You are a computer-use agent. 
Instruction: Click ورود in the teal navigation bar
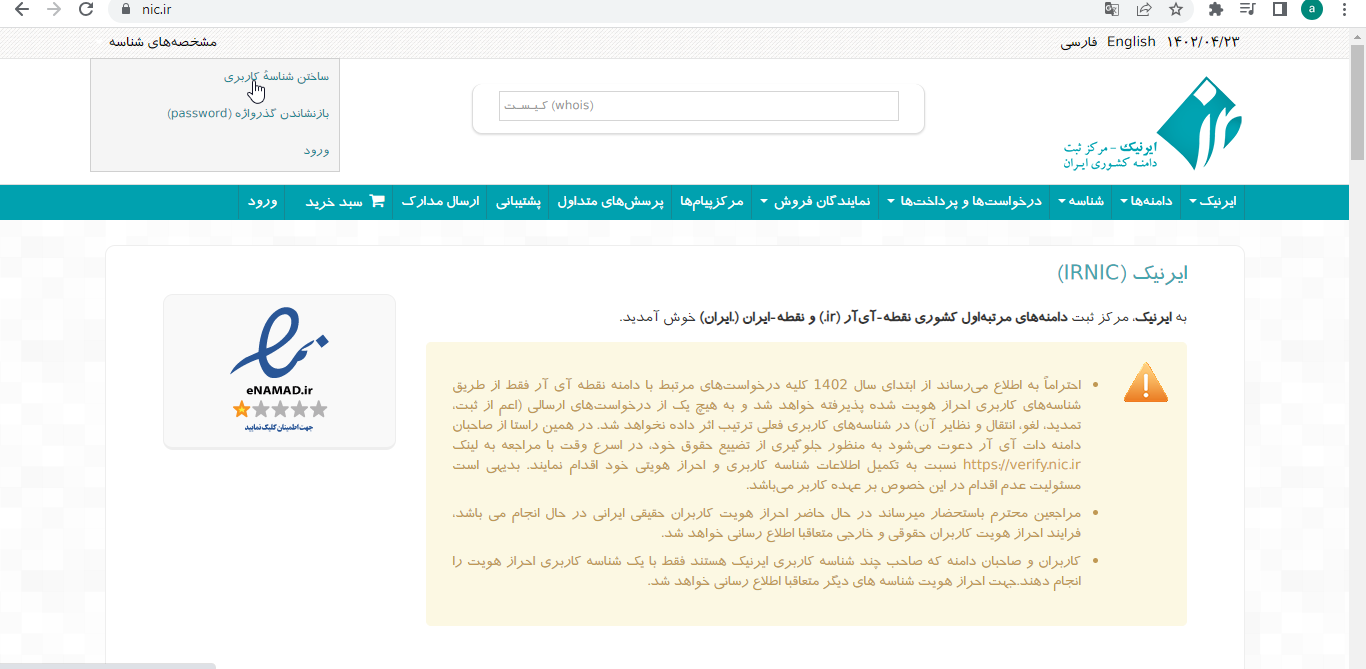(262, 202)
